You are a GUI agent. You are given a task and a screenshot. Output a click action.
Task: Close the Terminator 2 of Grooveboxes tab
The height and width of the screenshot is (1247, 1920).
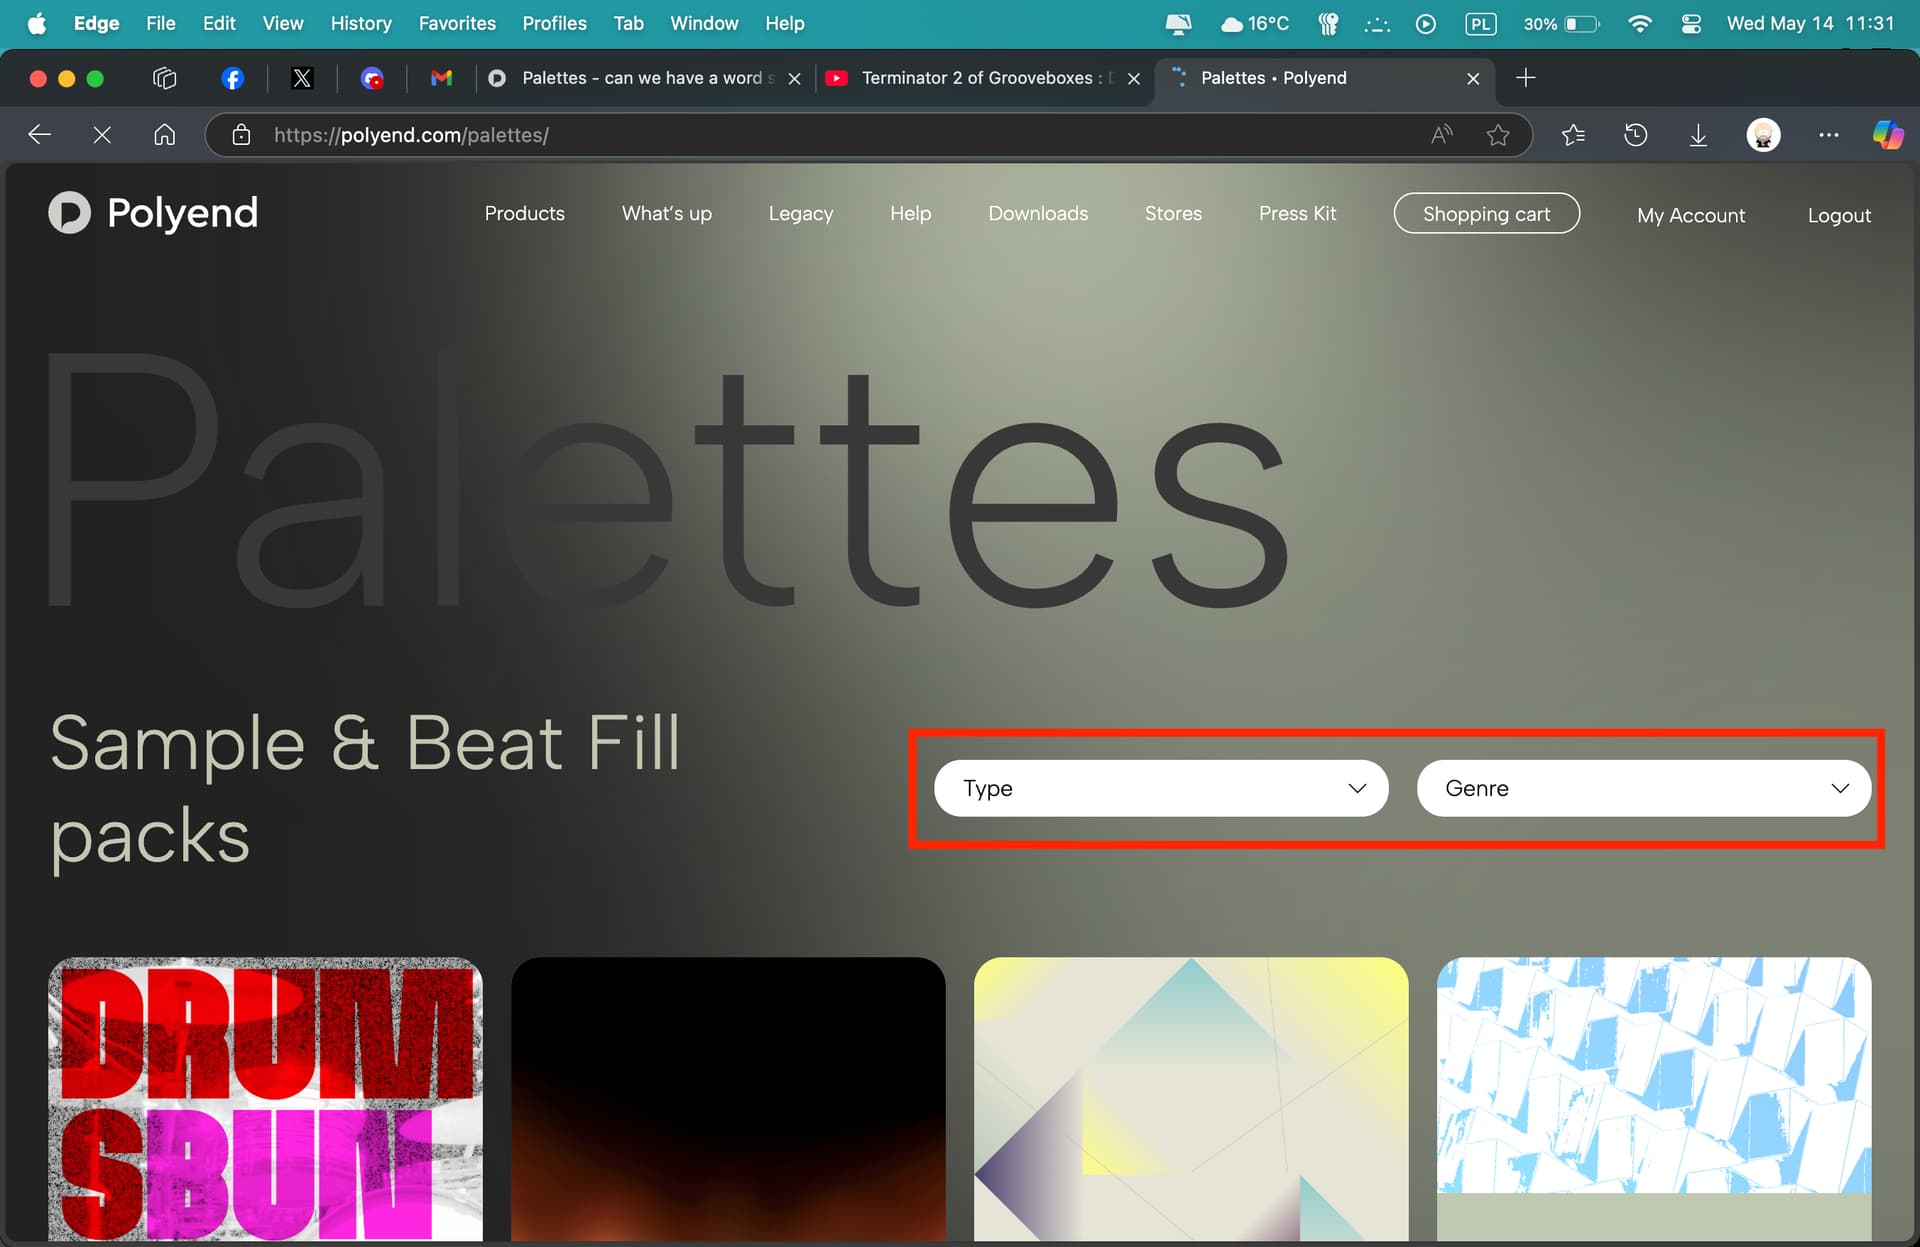coord(1133,78)
